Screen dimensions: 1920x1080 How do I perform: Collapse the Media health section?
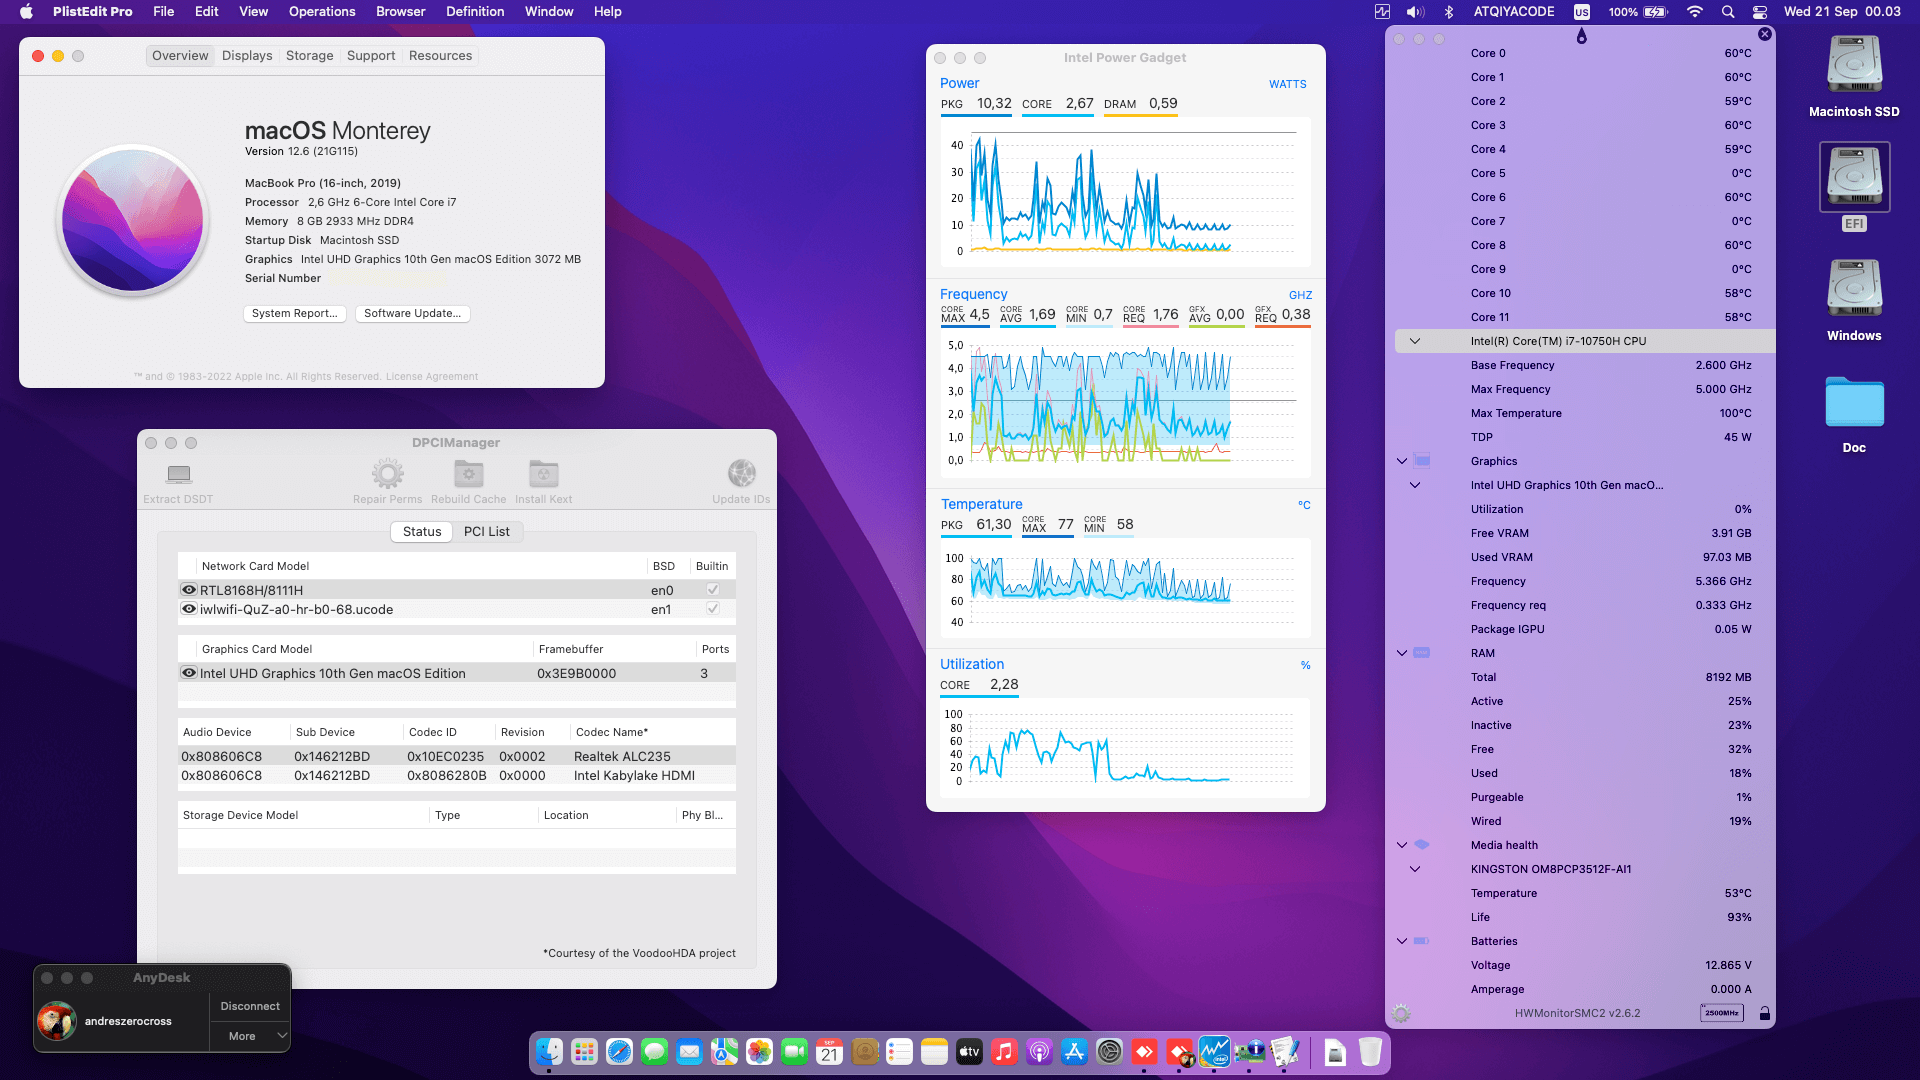pos(1401,845)
